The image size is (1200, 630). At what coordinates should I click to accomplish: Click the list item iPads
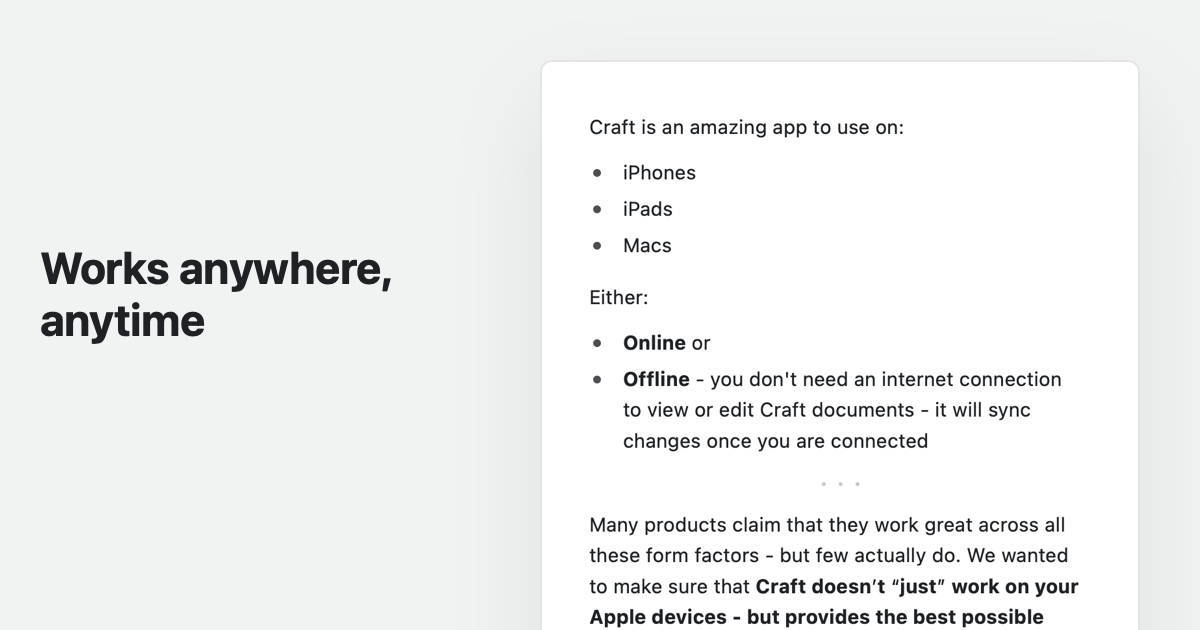coord(647,209)
